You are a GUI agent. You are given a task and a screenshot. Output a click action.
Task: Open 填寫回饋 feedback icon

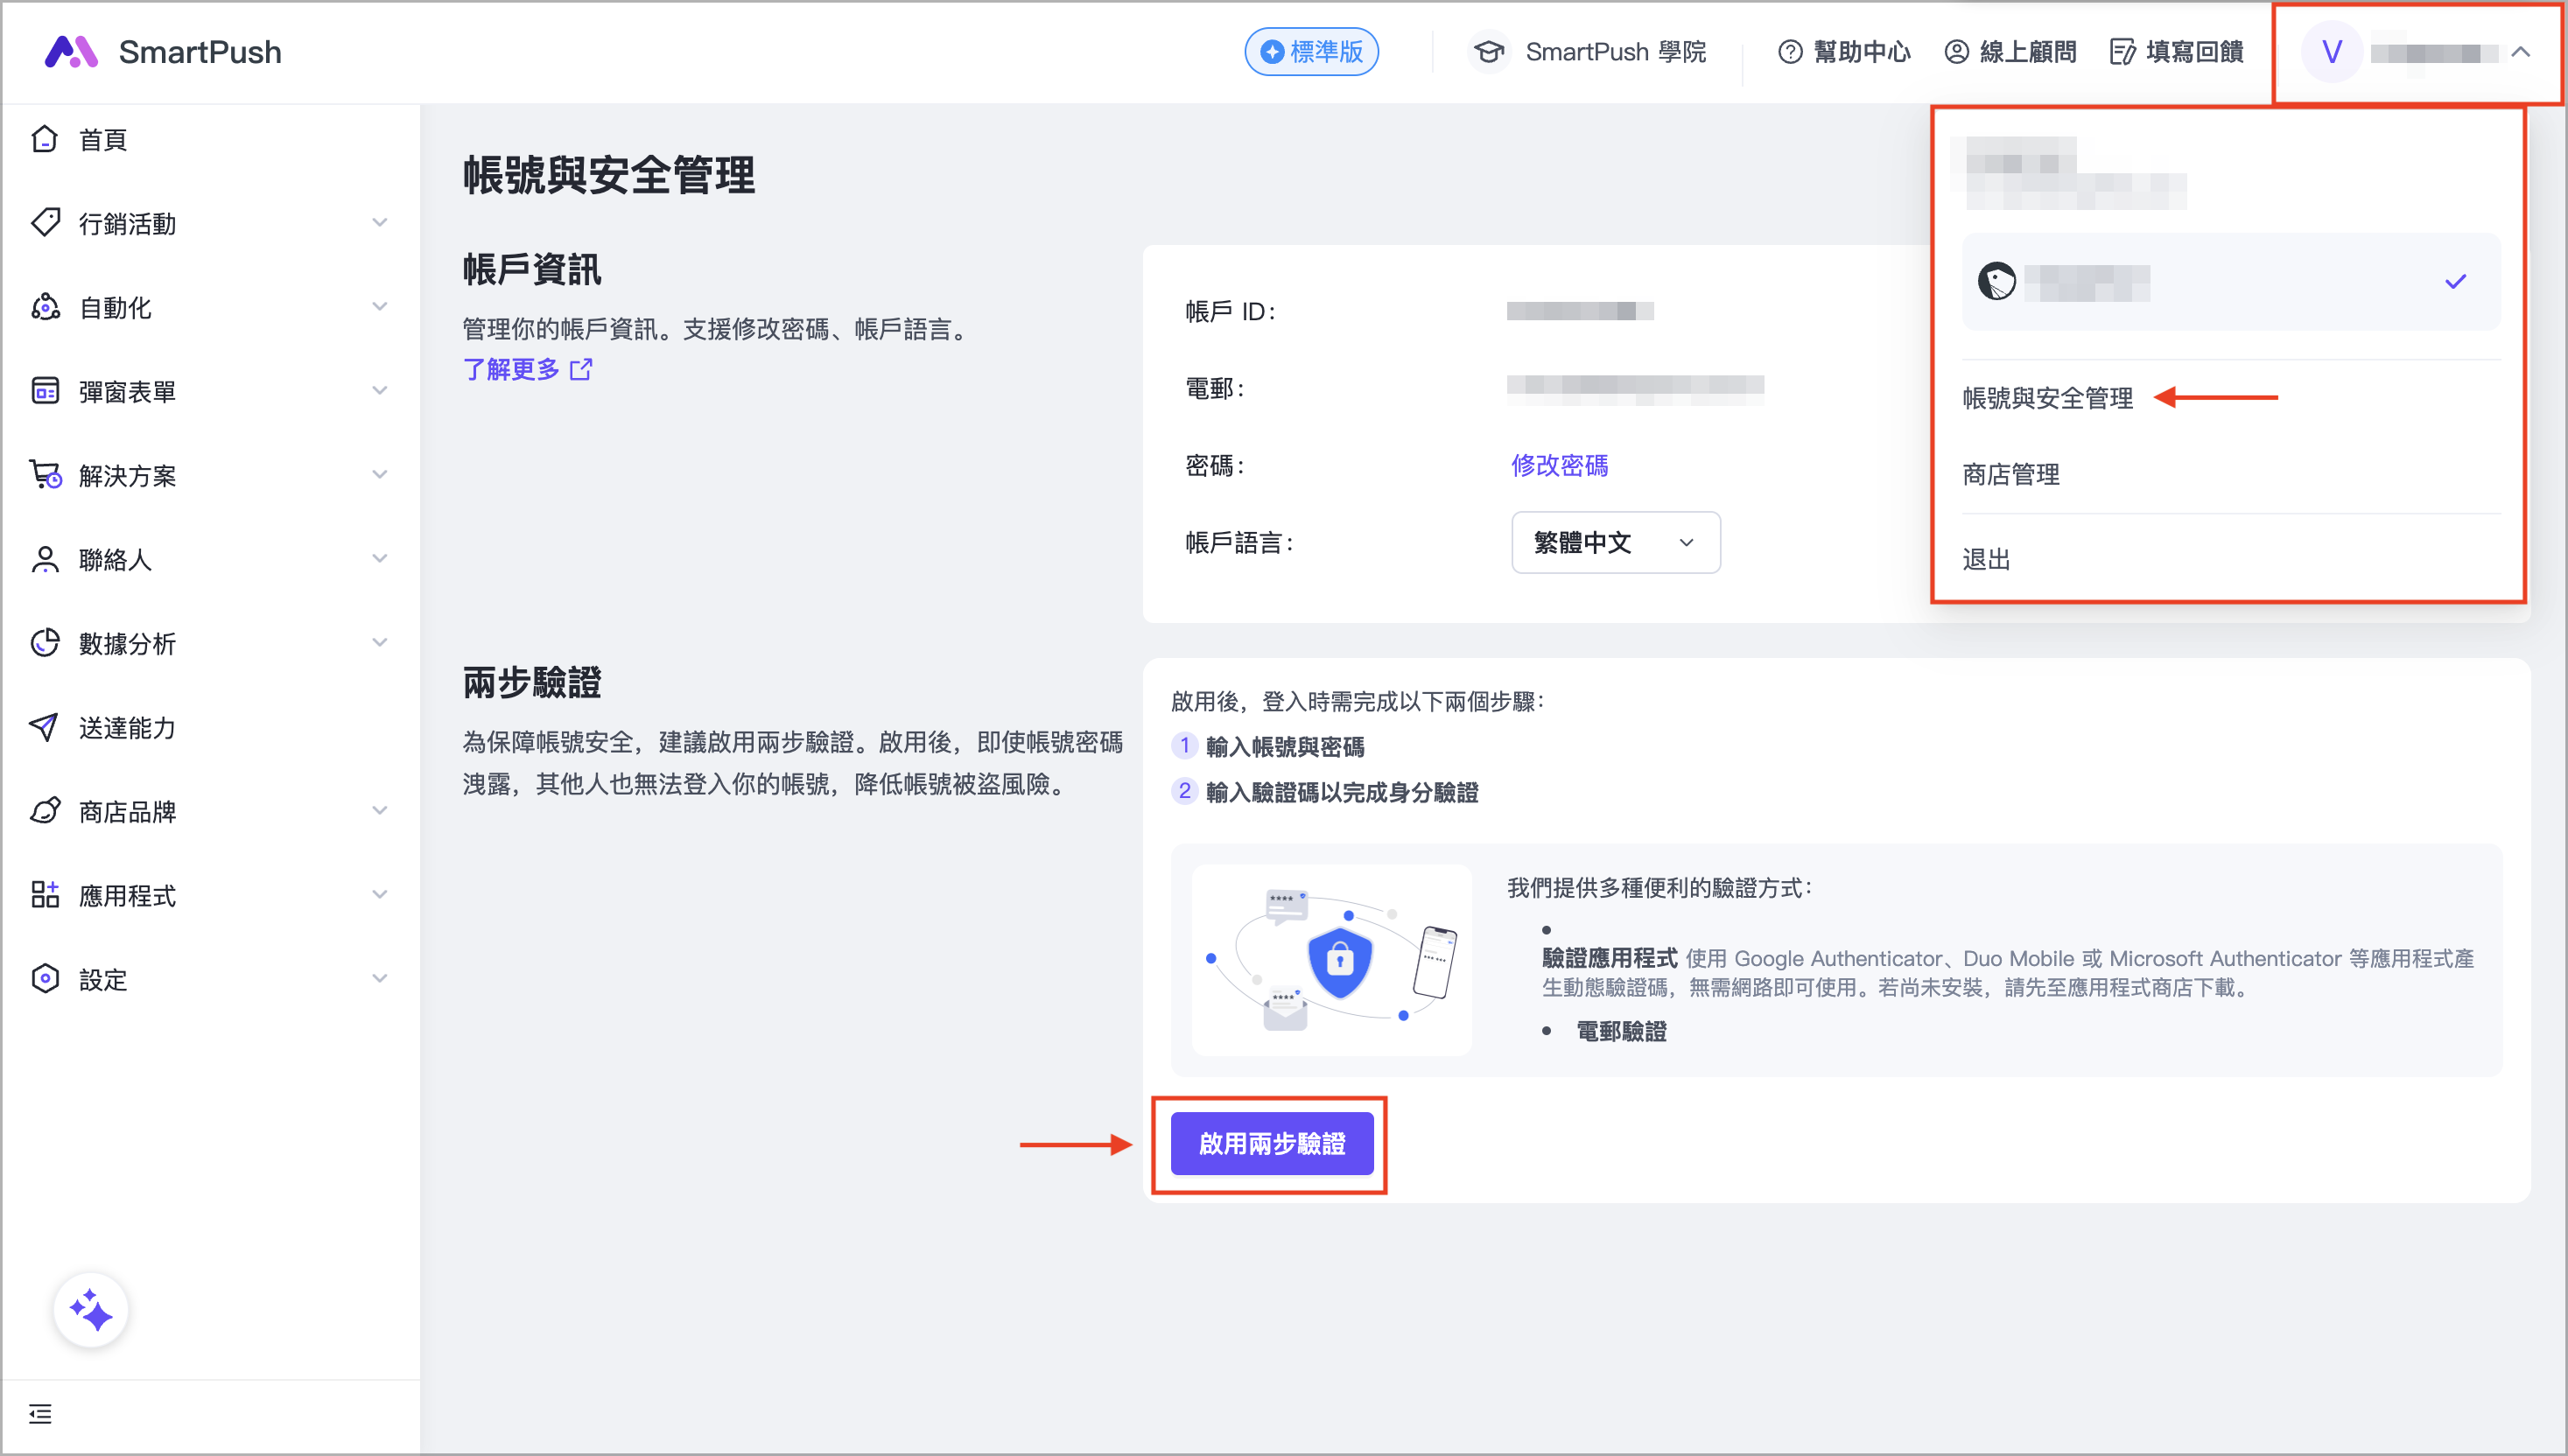2123,52
